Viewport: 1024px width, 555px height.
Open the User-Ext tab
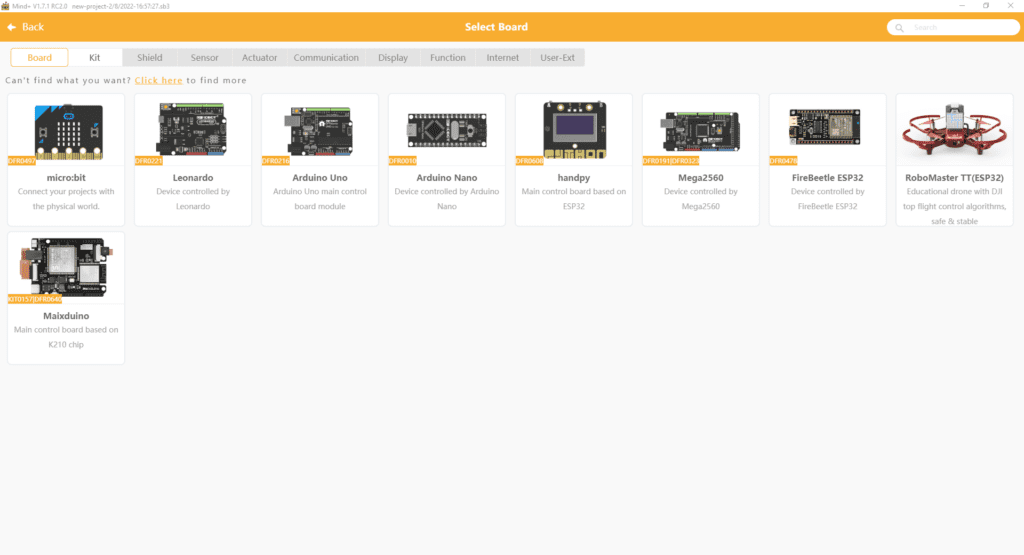[557, 57]
